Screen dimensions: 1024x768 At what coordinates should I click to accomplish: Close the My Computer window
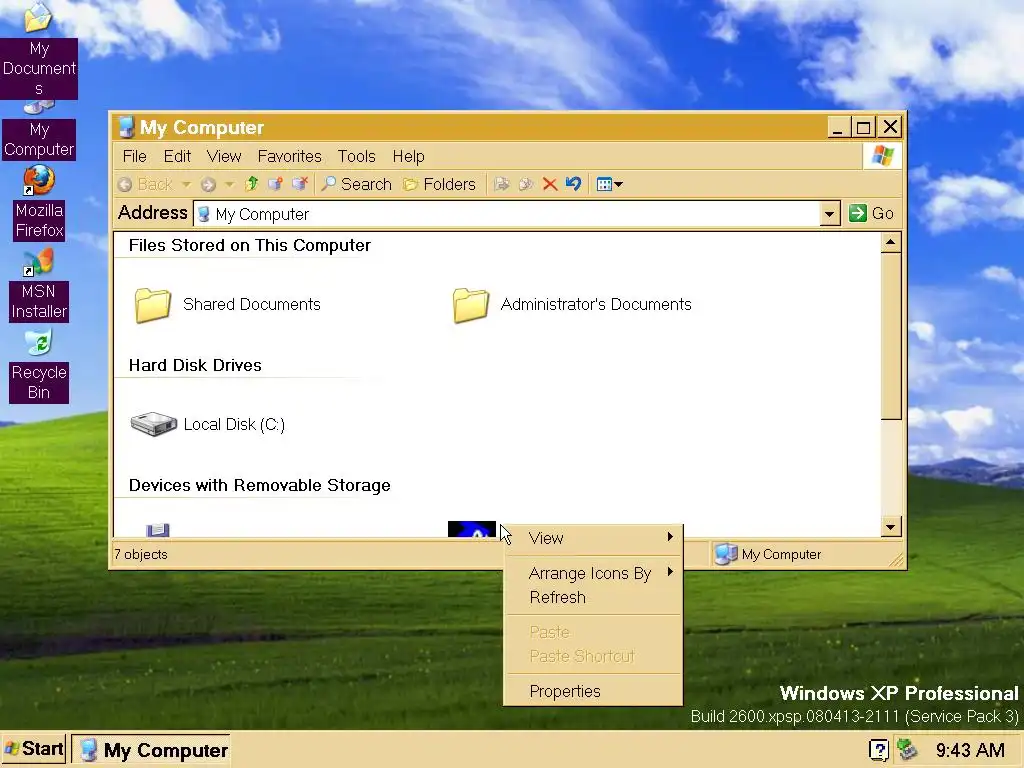click(x=890, y=127)
